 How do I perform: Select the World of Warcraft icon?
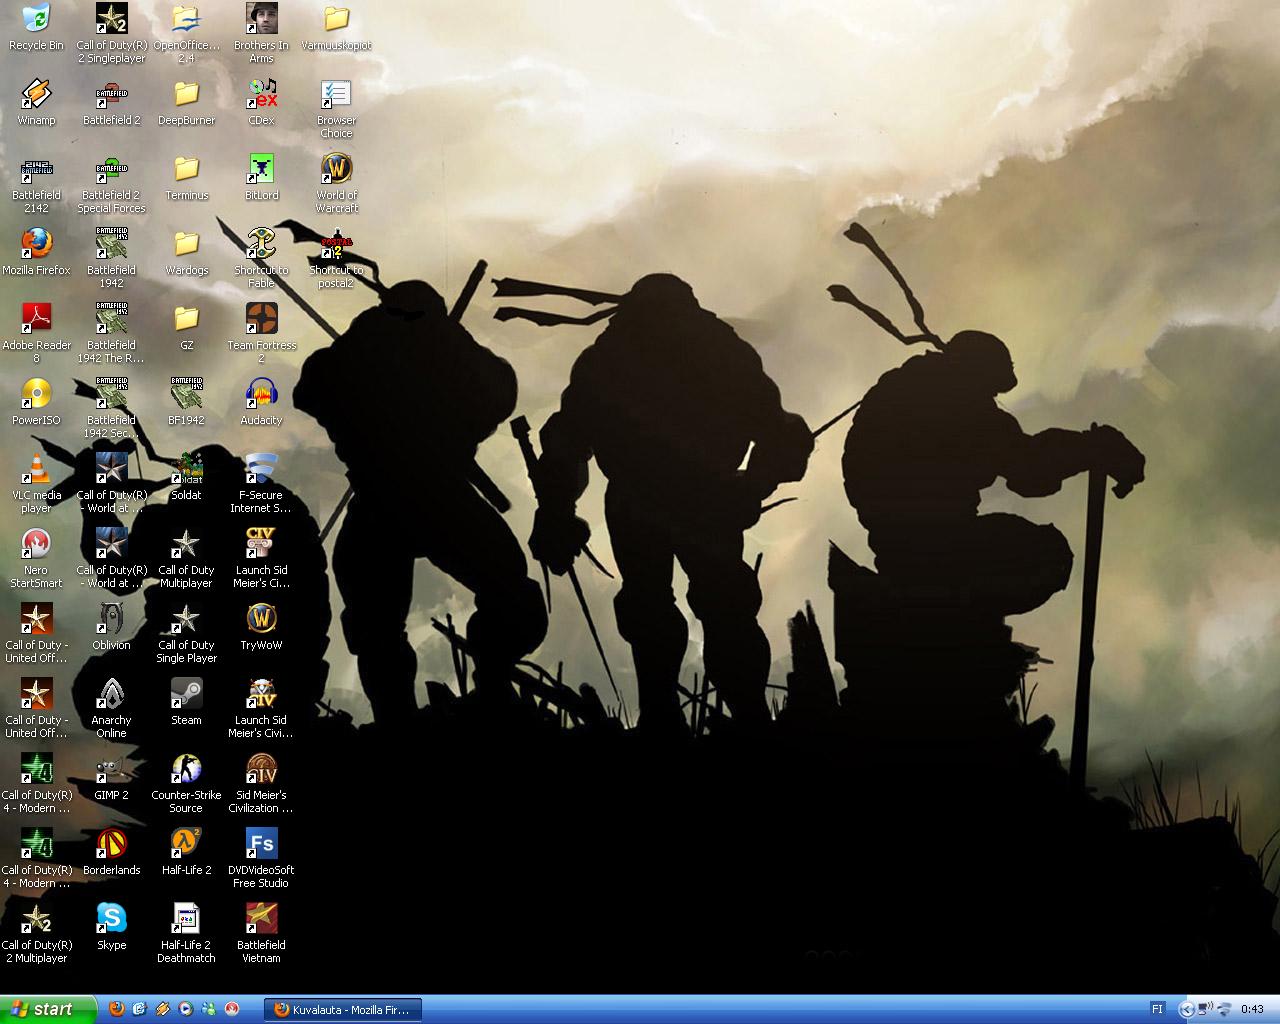(336, 169)
